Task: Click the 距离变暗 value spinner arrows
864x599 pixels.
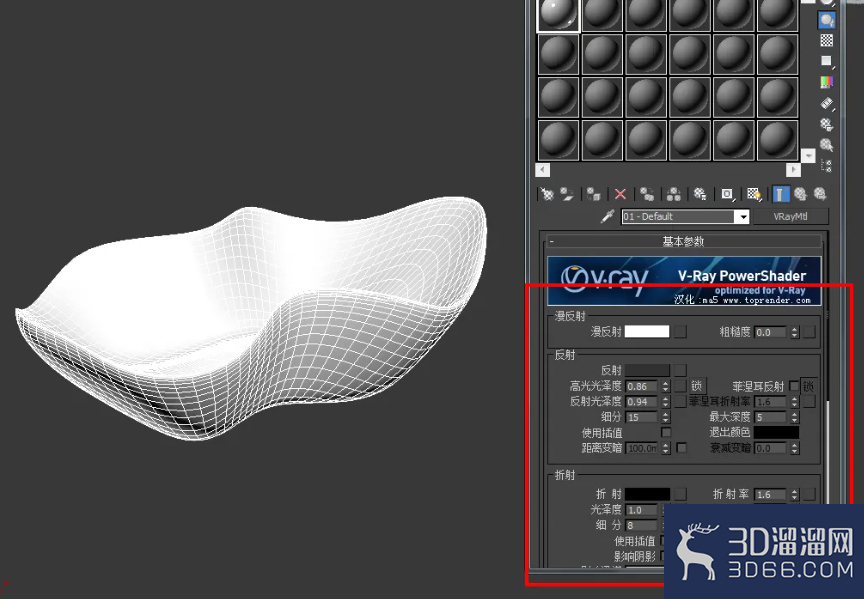Action: point(666,447)
